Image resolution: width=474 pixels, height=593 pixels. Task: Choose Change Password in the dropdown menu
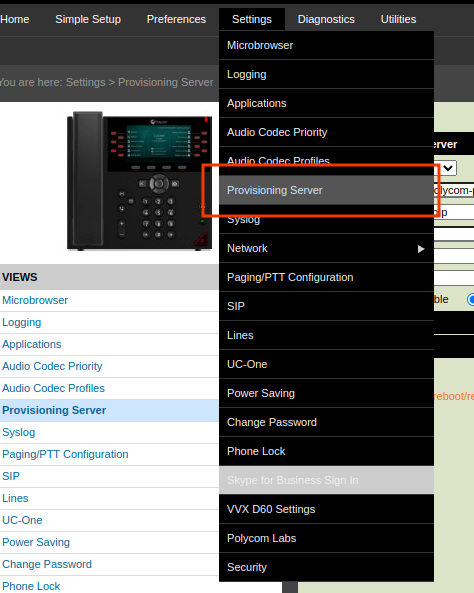click(326, 422)
